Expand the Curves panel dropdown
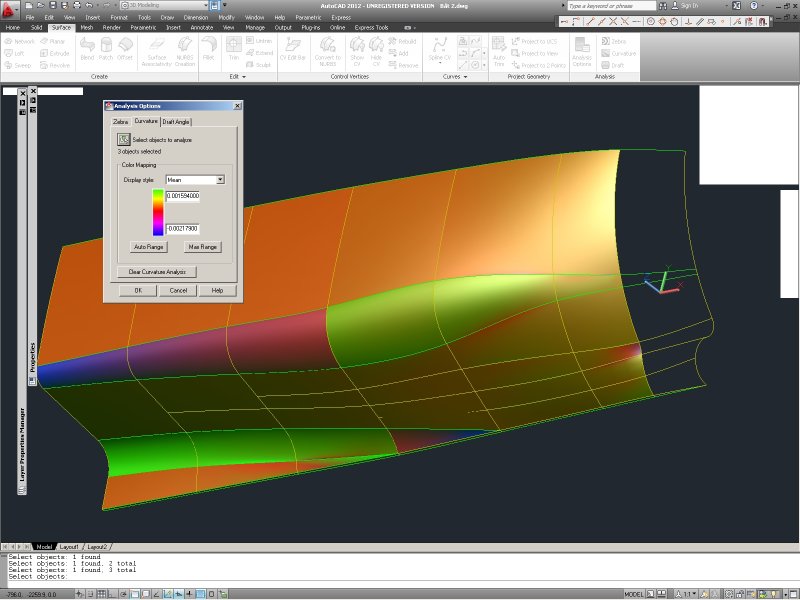Viewport: 800px width, 600px height. pyautogui.click(x=466, y=75)
